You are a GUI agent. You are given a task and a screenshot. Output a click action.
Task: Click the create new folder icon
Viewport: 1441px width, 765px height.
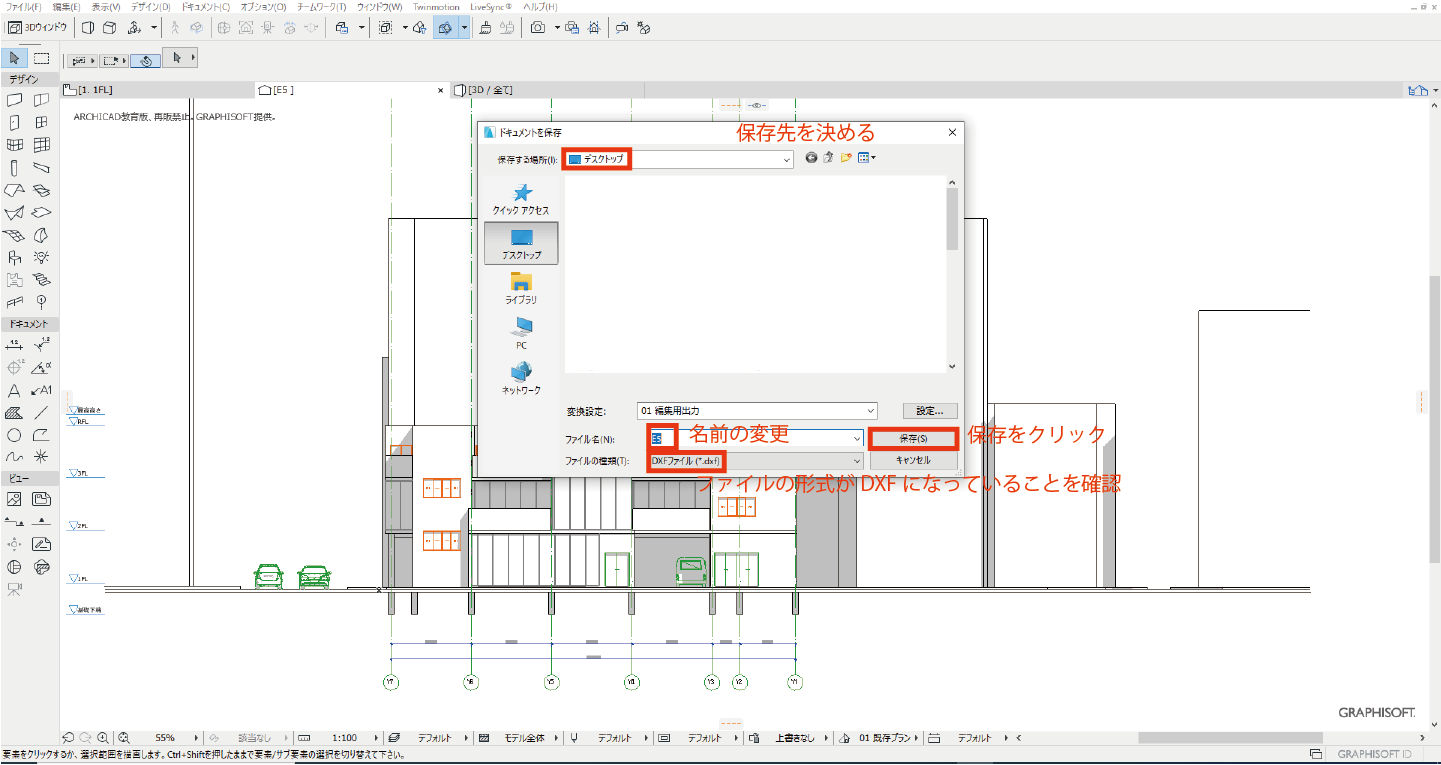pyautogui.click(x=846, y=158)
